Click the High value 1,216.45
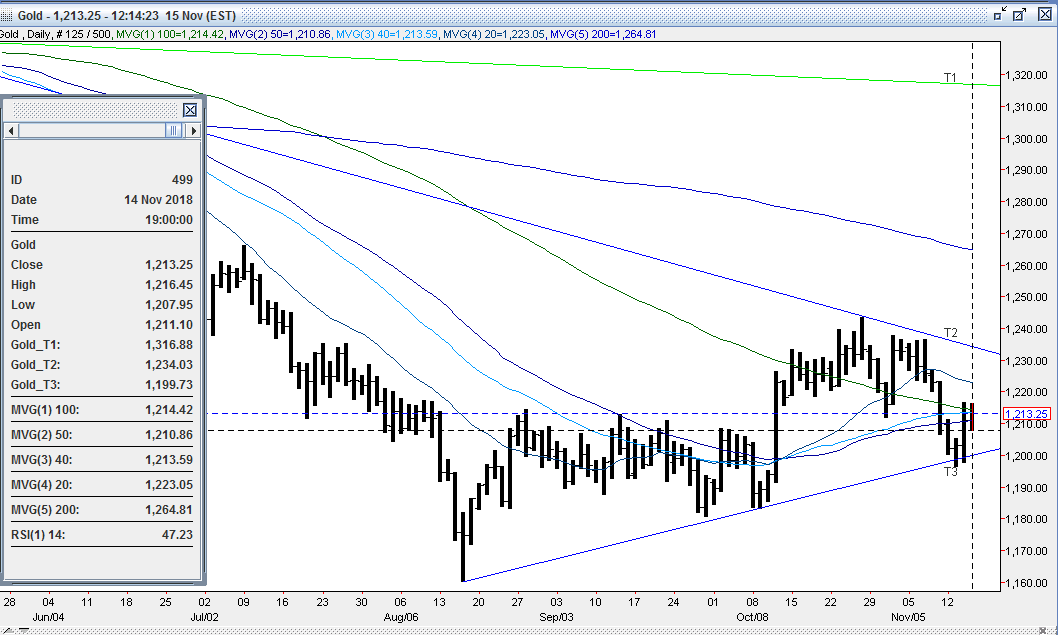 pos(169,285)
